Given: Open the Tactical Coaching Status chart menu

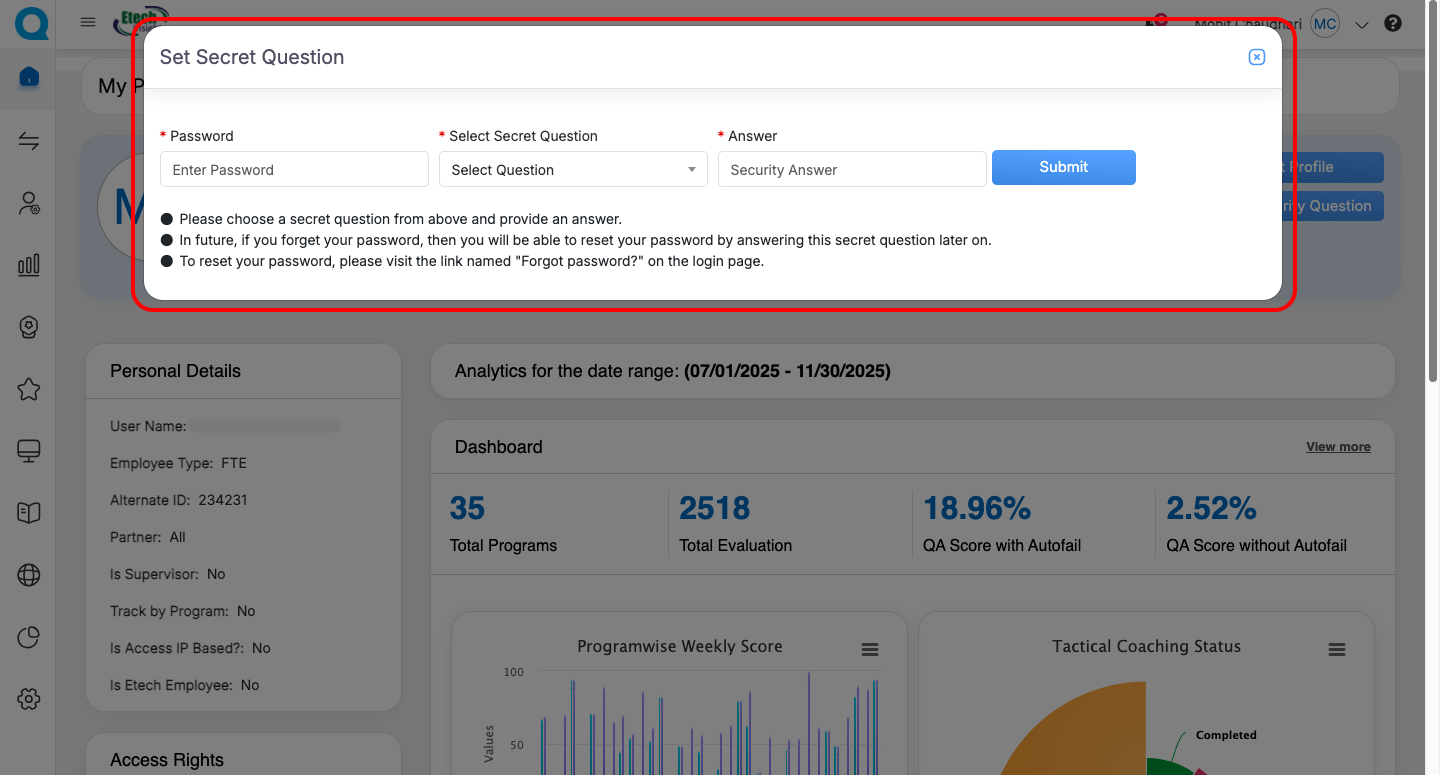Looking at the screenshot, I should click(x=1337, y=650).
